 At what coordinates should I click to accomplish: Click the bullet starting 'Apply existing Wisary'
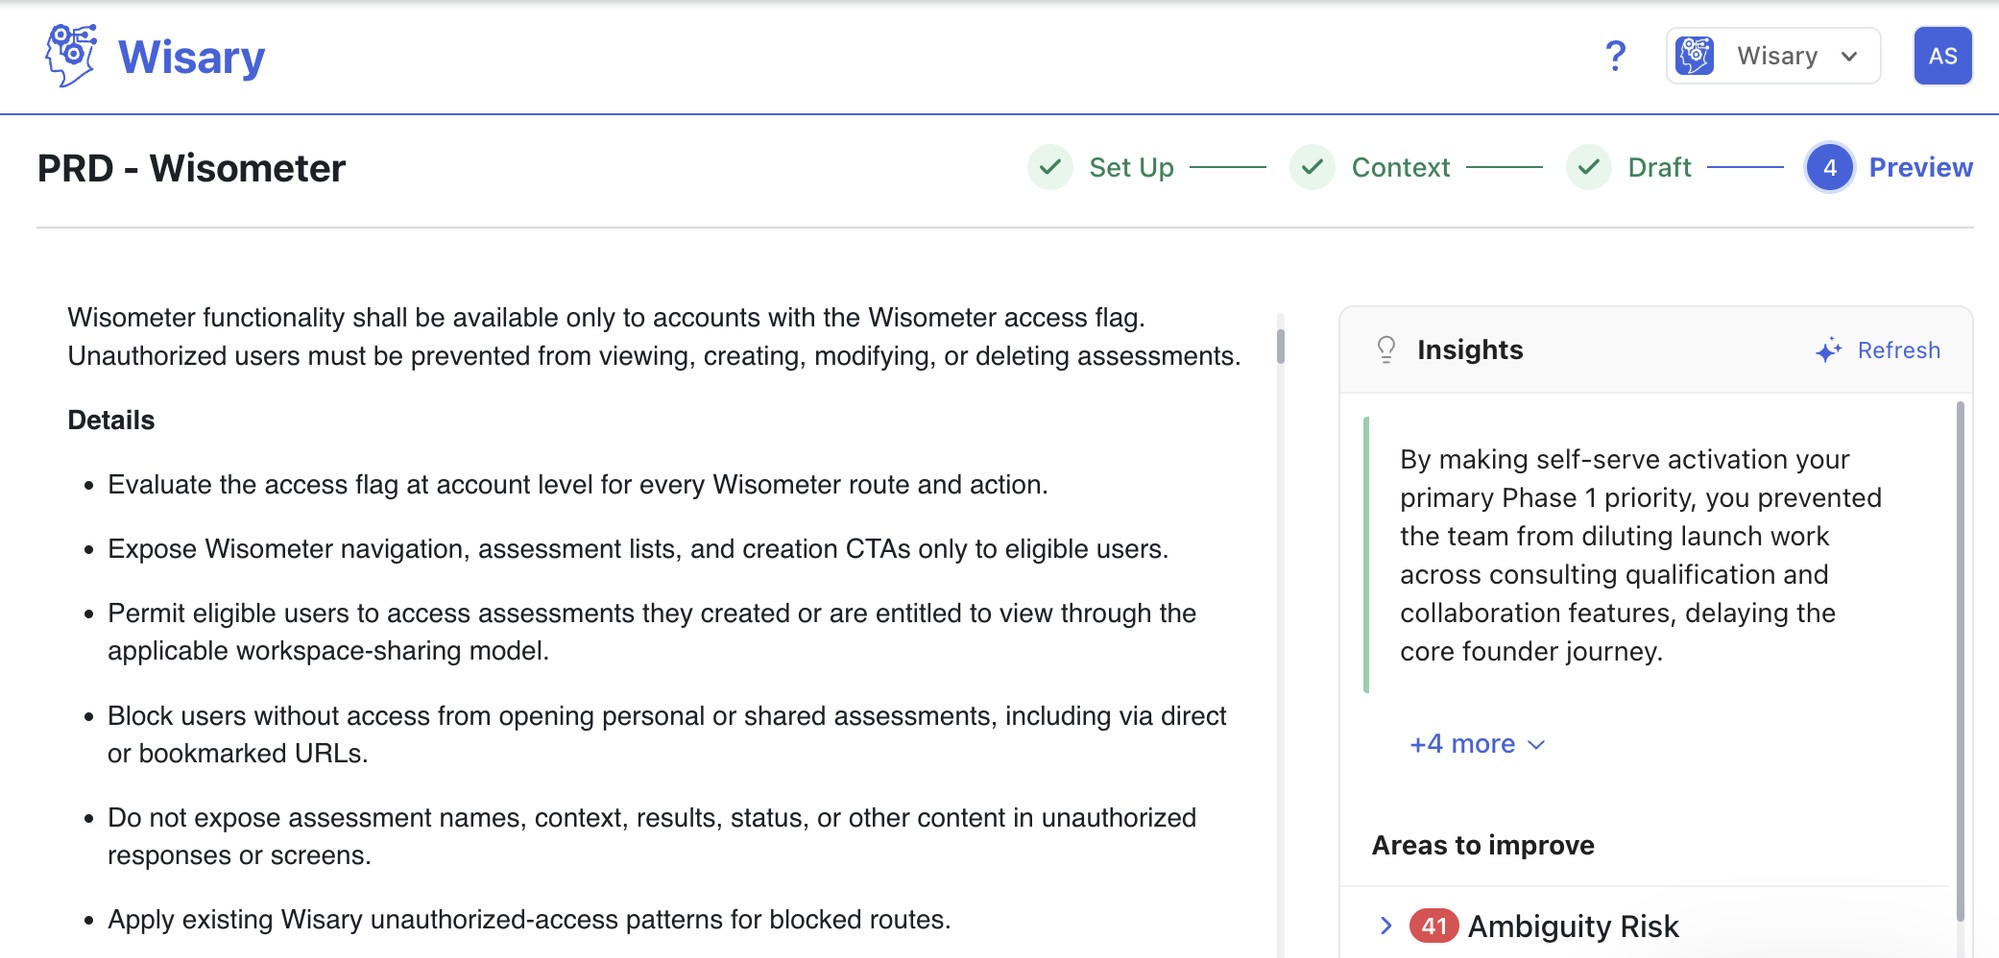pos(529,920)
